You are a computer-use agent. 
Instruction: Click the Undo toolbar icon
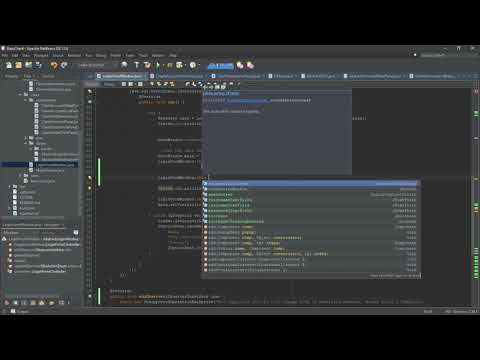(x=54, y=65)
